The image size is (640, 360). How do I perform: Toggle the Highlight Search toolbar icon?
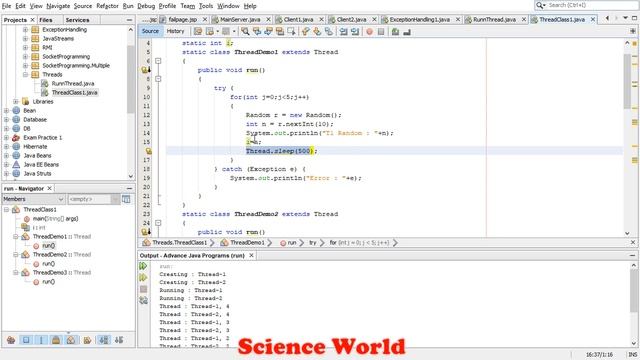click(x=280, y=31)
